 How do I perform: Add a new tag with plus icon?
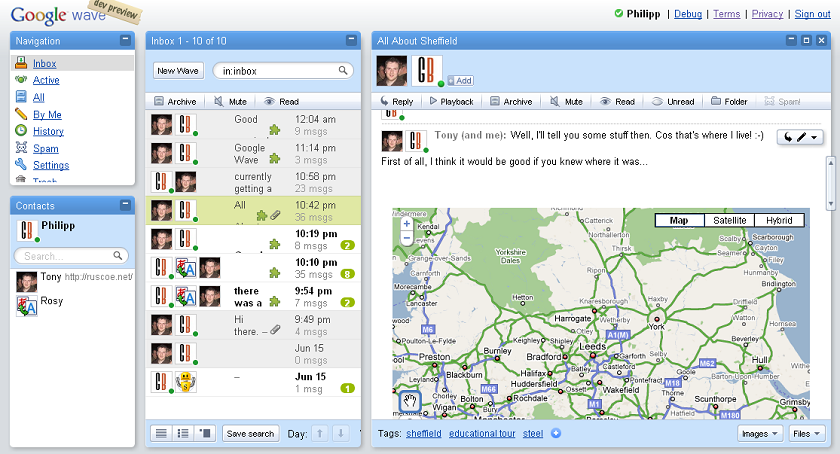click(556, 433)
